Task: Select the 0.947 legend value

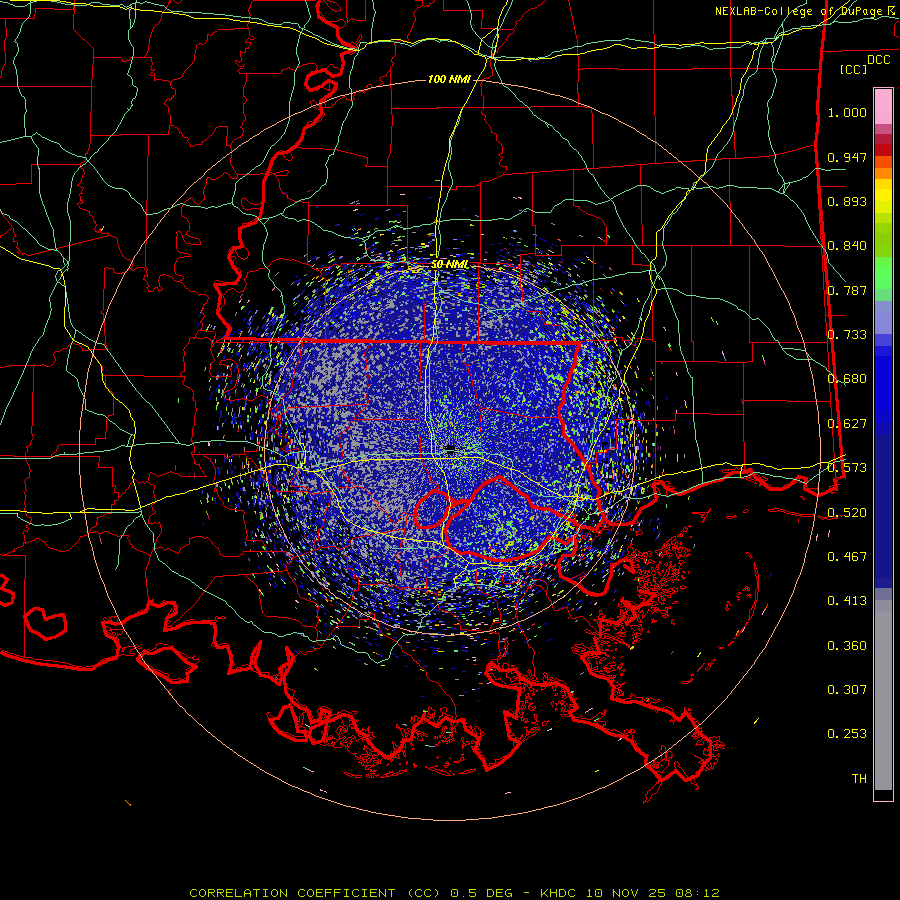Action: coord(847,157)
